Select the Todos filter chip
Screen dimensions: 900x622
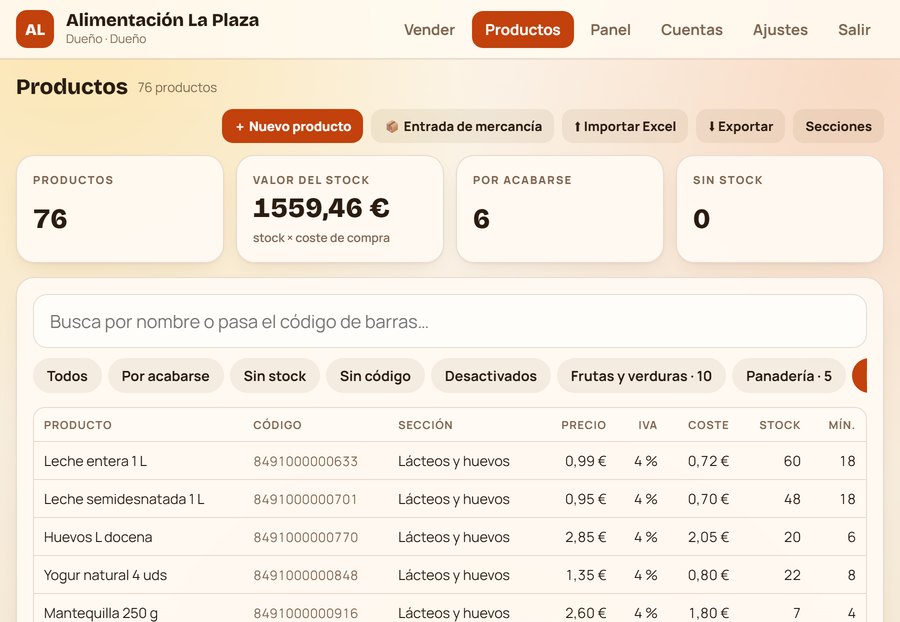tap(67, 376)
